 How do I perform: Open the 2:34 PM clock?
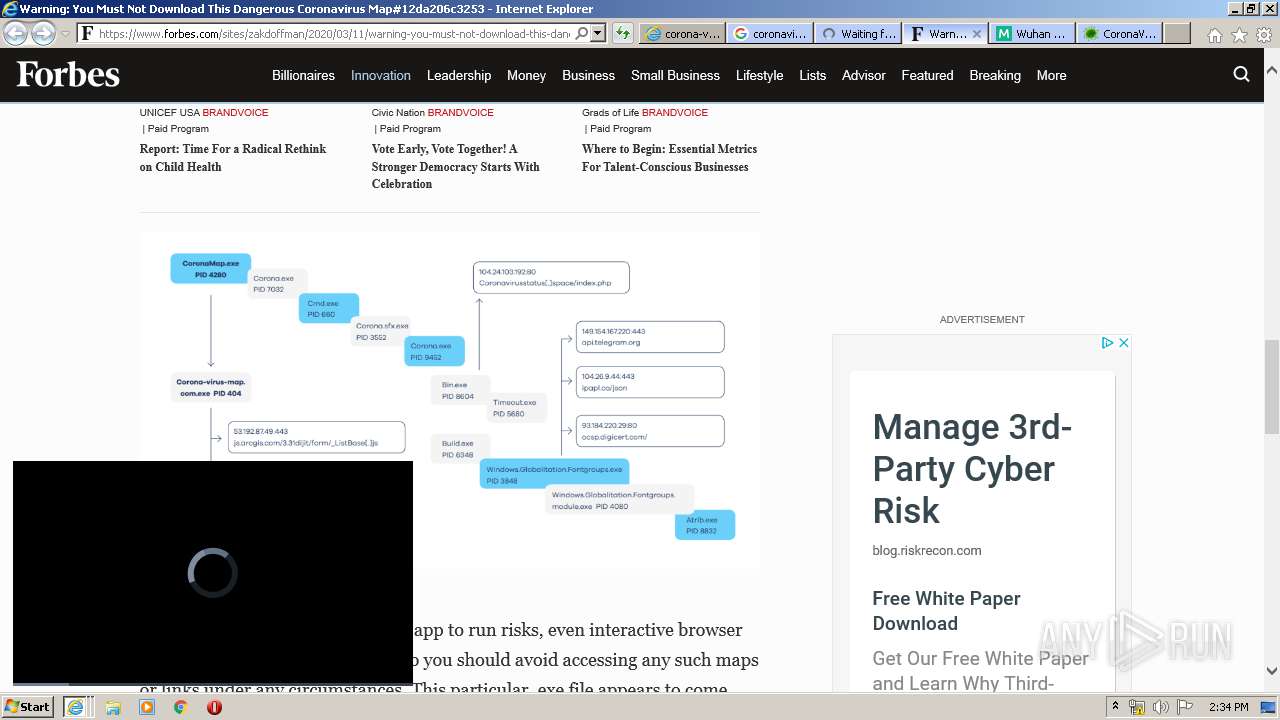(x=1228, y=707)
